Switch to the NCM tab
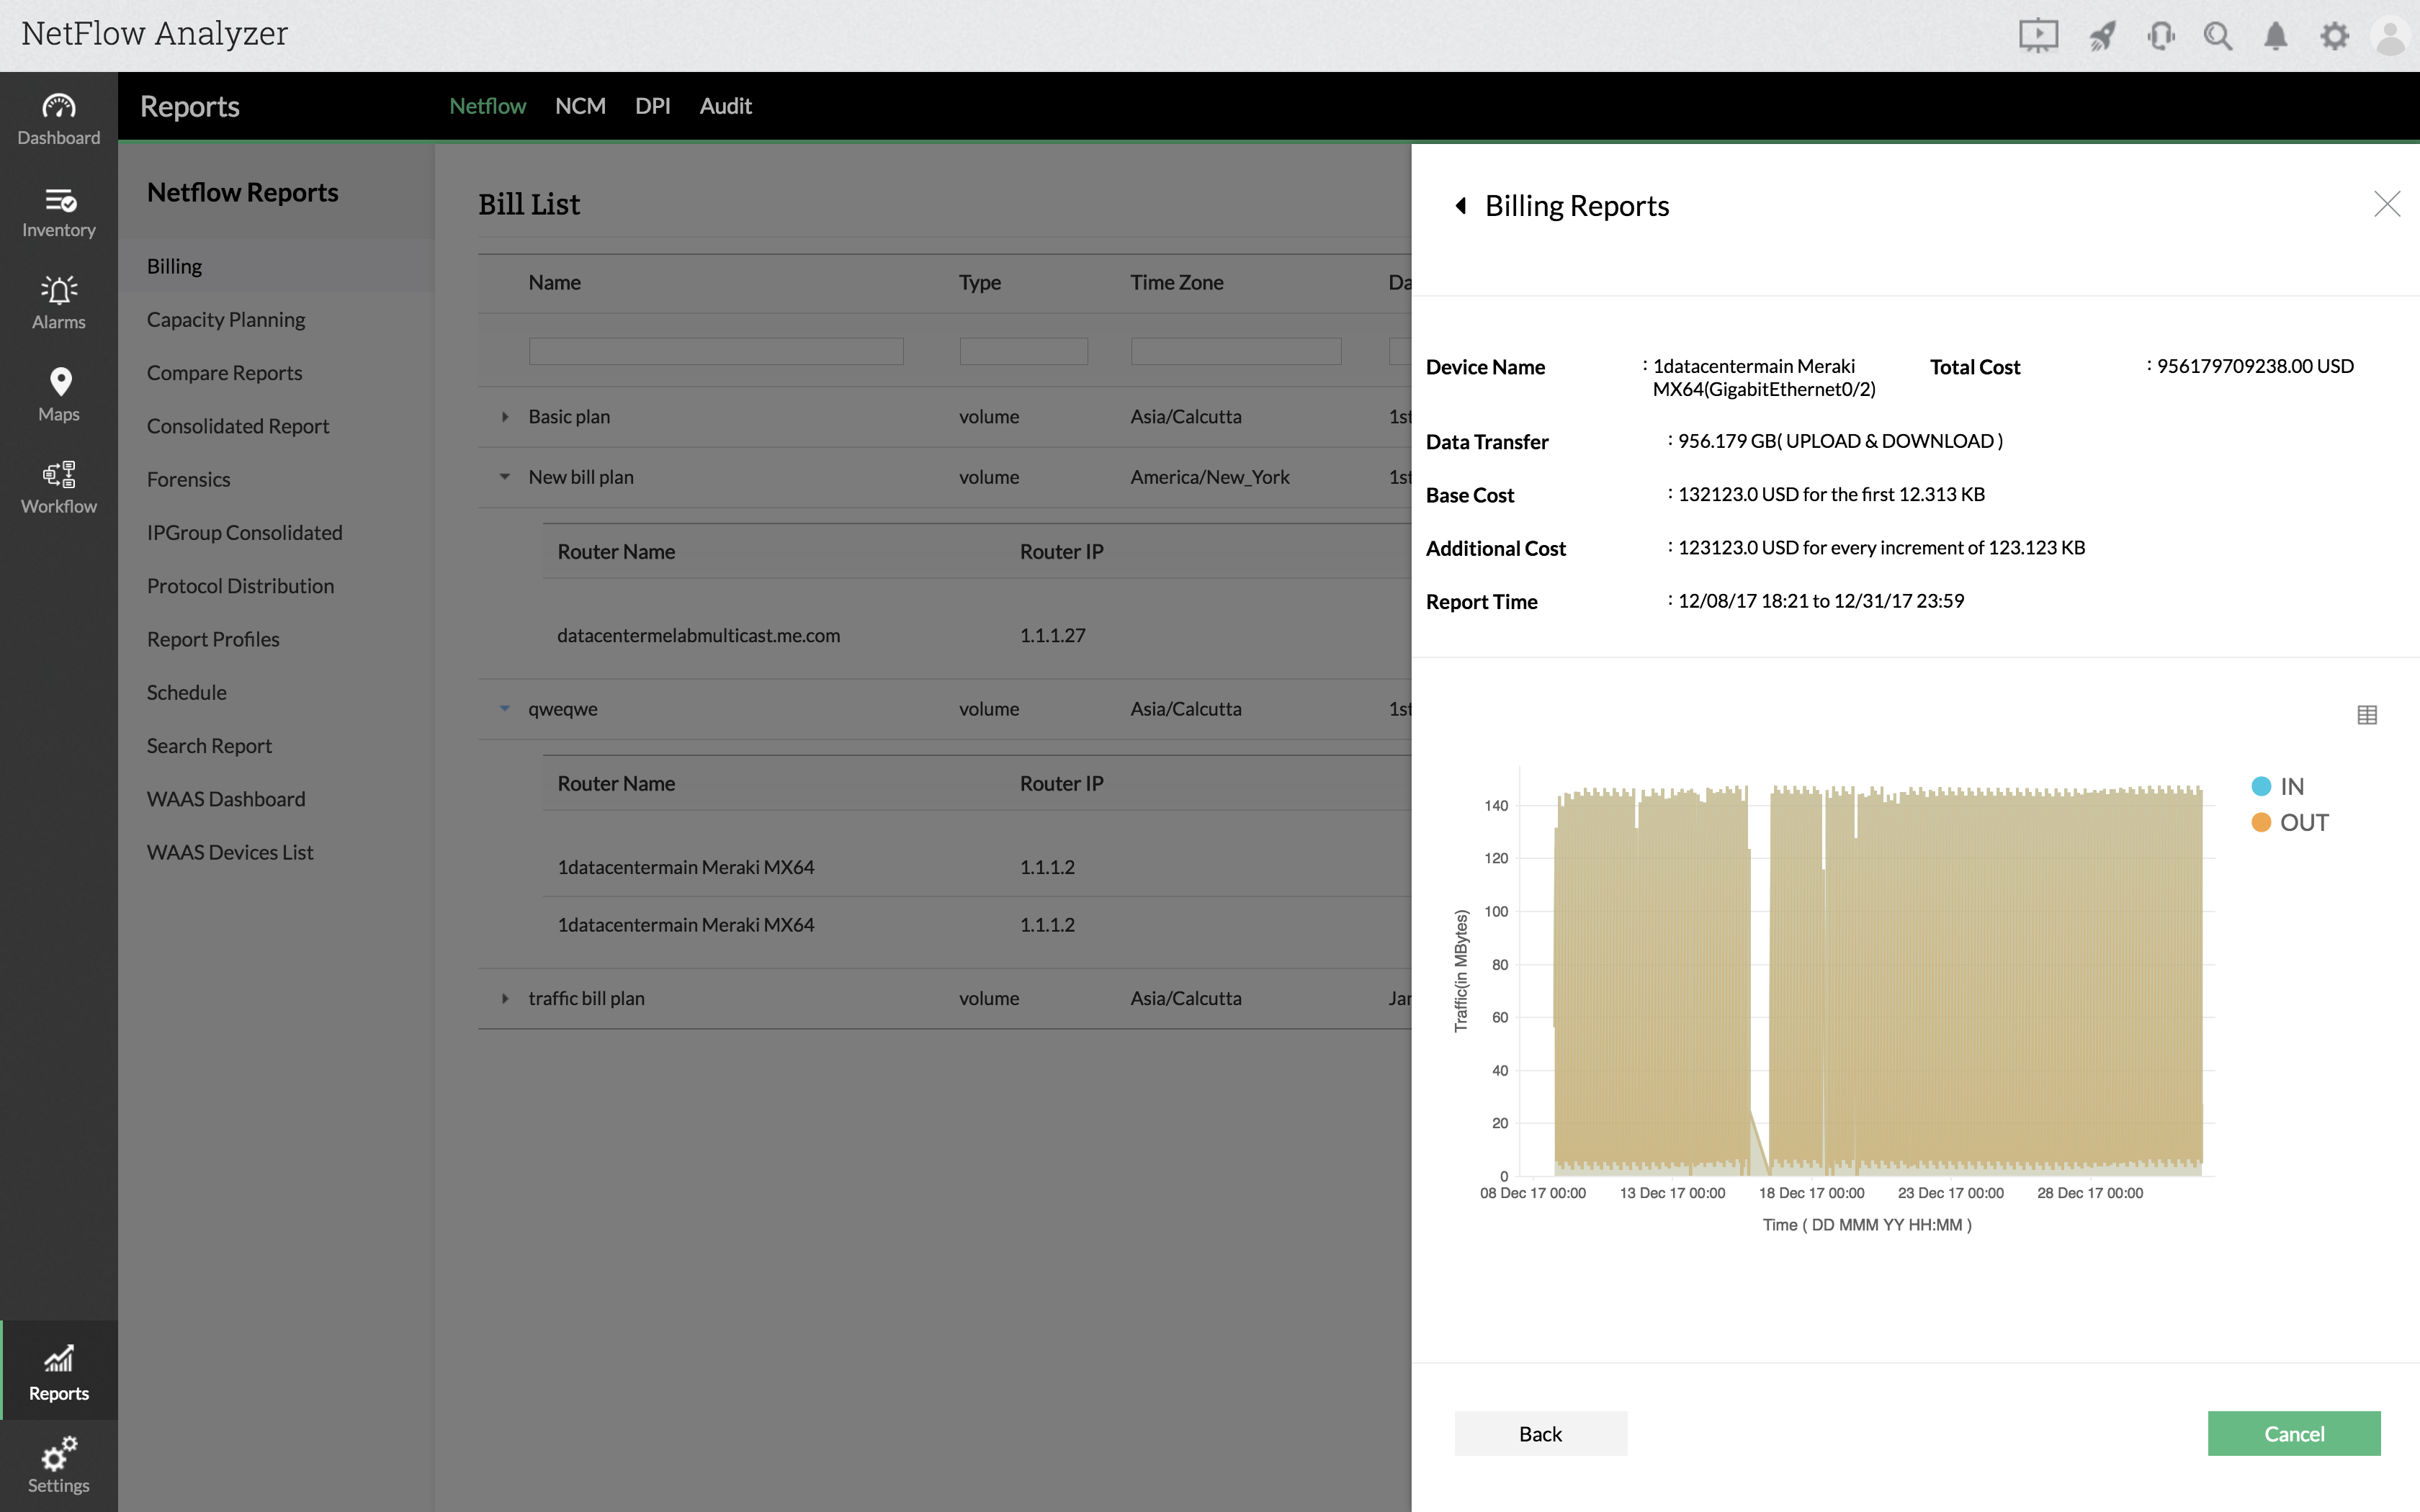Viewport: 2420px width, 1512px height. point(580,106)
